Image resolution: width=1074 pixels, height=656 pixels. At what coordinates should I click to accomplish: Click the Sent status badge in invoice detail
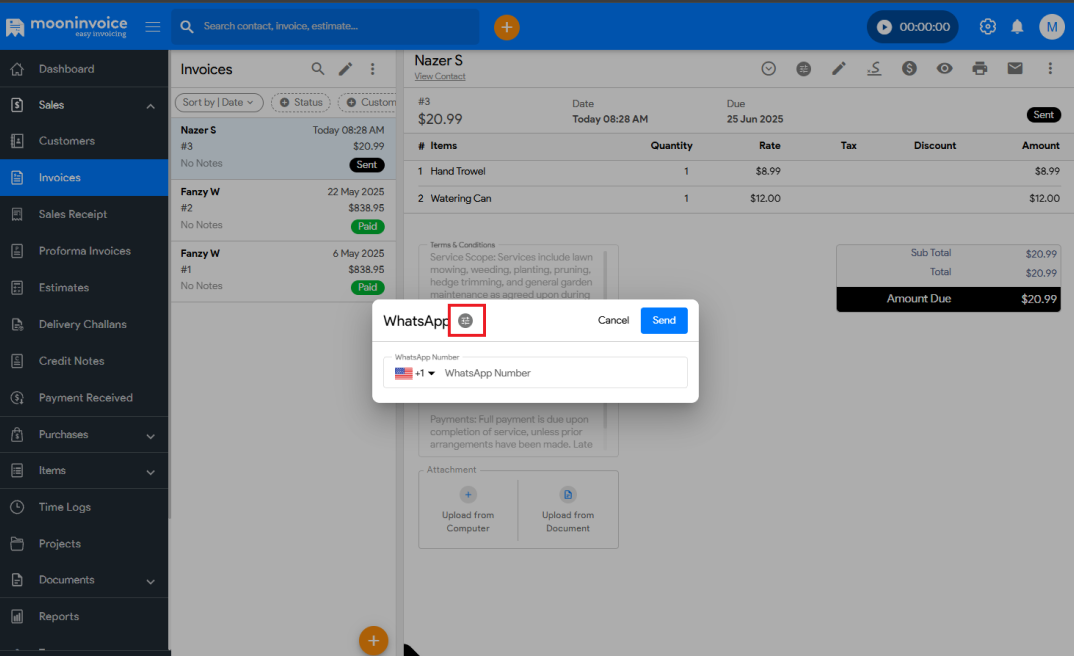(1043, 115)
